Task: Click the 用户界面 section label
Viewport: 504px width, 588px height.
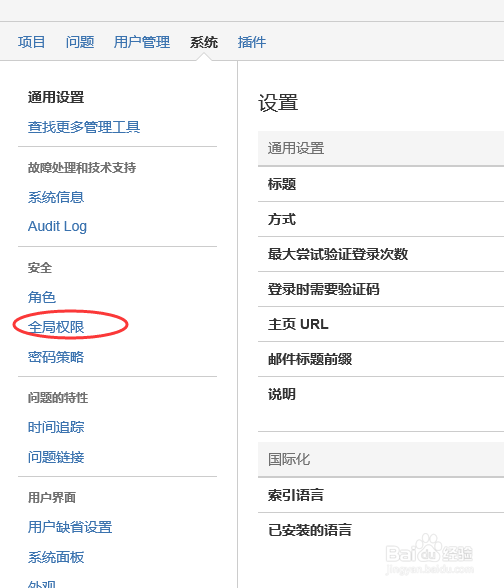Action: (x=52, y=498)
